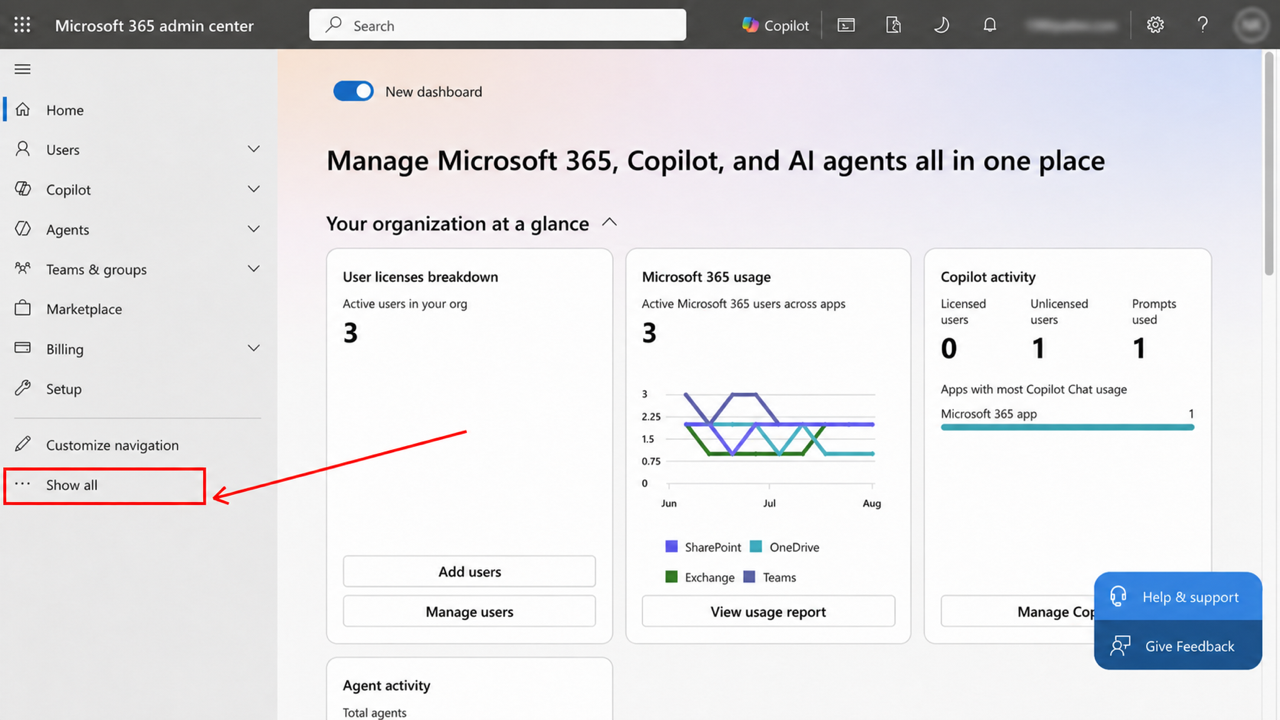Expand the Copilot menu chevron

(x=254, y=189)
